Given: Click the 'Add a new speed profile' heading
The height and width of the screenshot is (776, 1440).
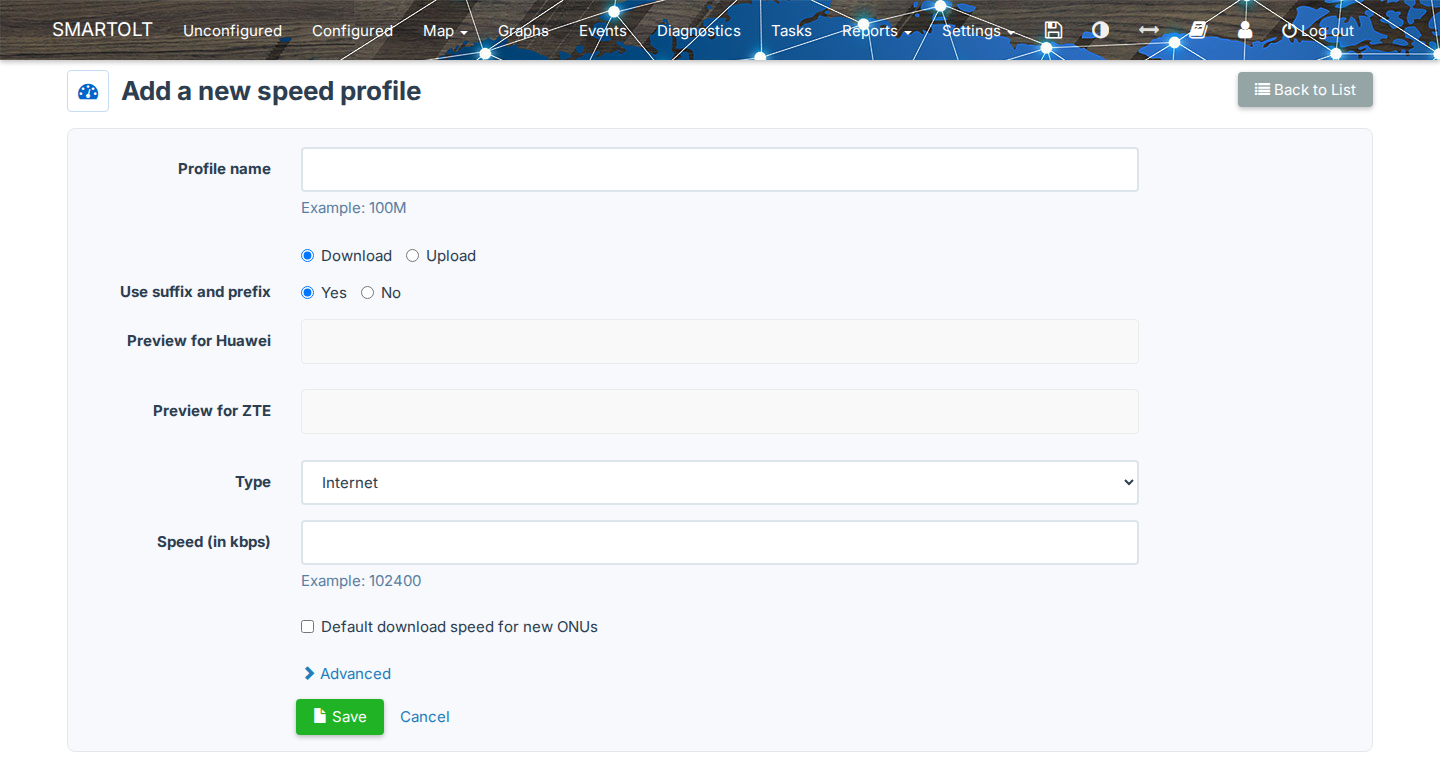Looking at the screenshot, I should (x=271, y=91).
